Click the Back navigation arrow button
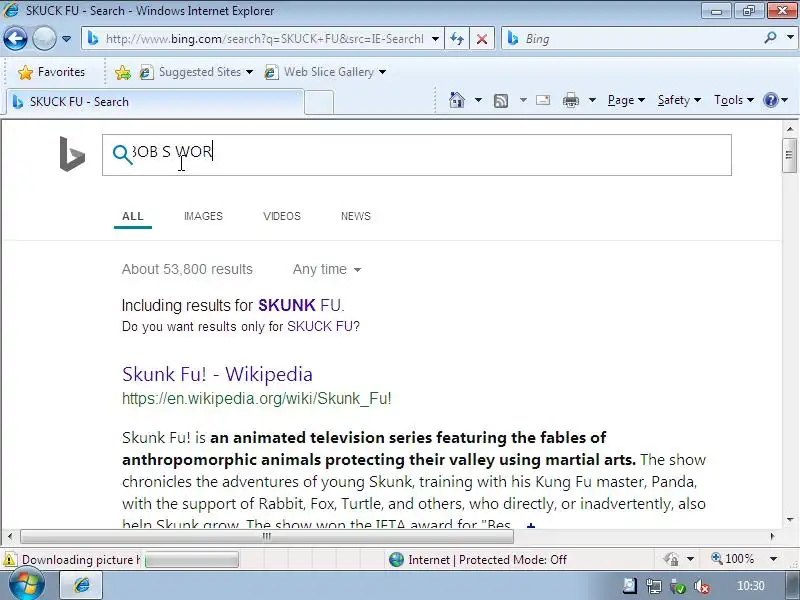This screenshot has width=800, height=600. pos(15,38)
